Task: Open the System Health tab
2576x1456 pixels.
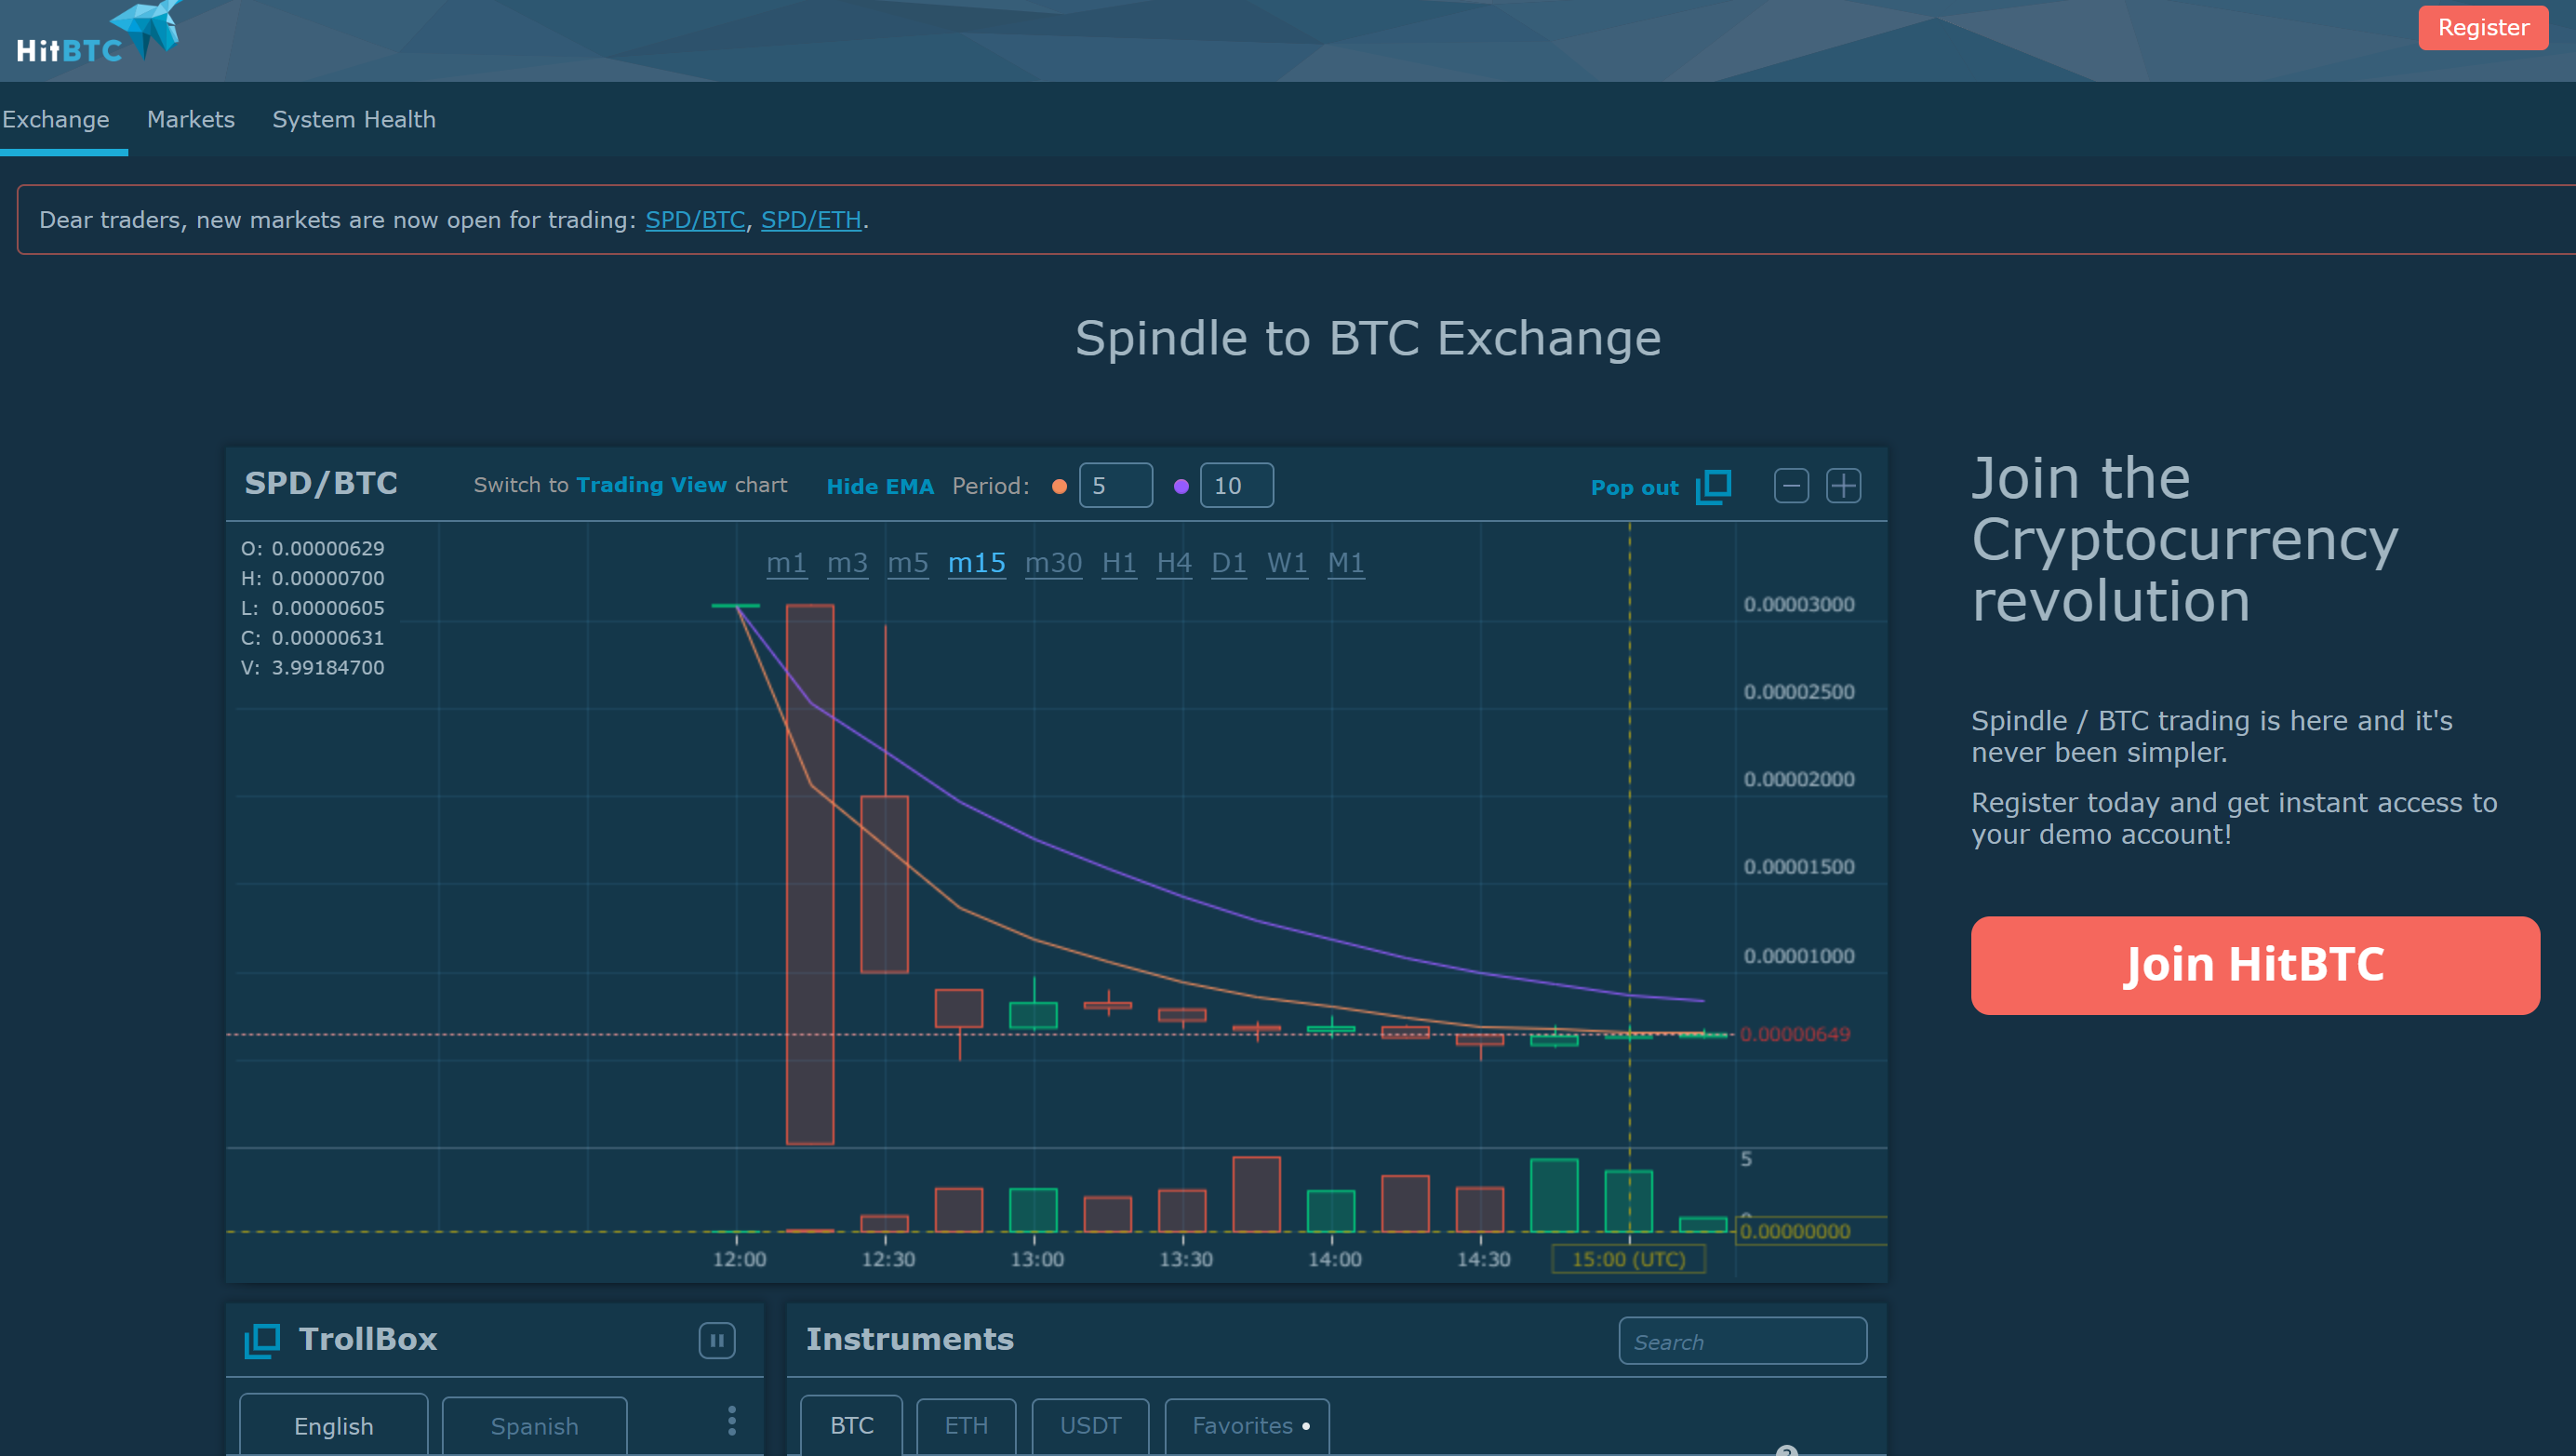Action: (x=354, y=119)
